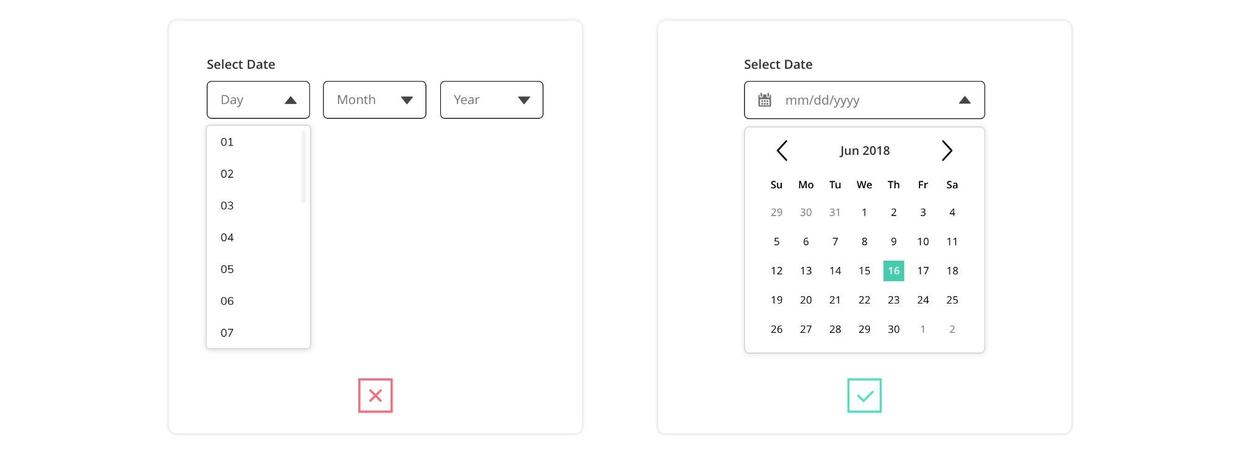The image size is (1240, 454).
Task: Click the Jun 2018 month label
Action: [x=864, y=151]
